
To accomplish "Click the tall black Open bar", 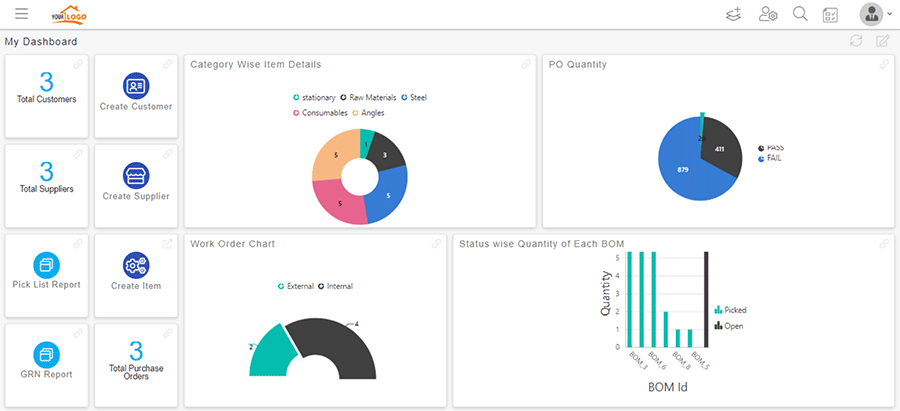I will pyautogui.click(x=707, y=299).
